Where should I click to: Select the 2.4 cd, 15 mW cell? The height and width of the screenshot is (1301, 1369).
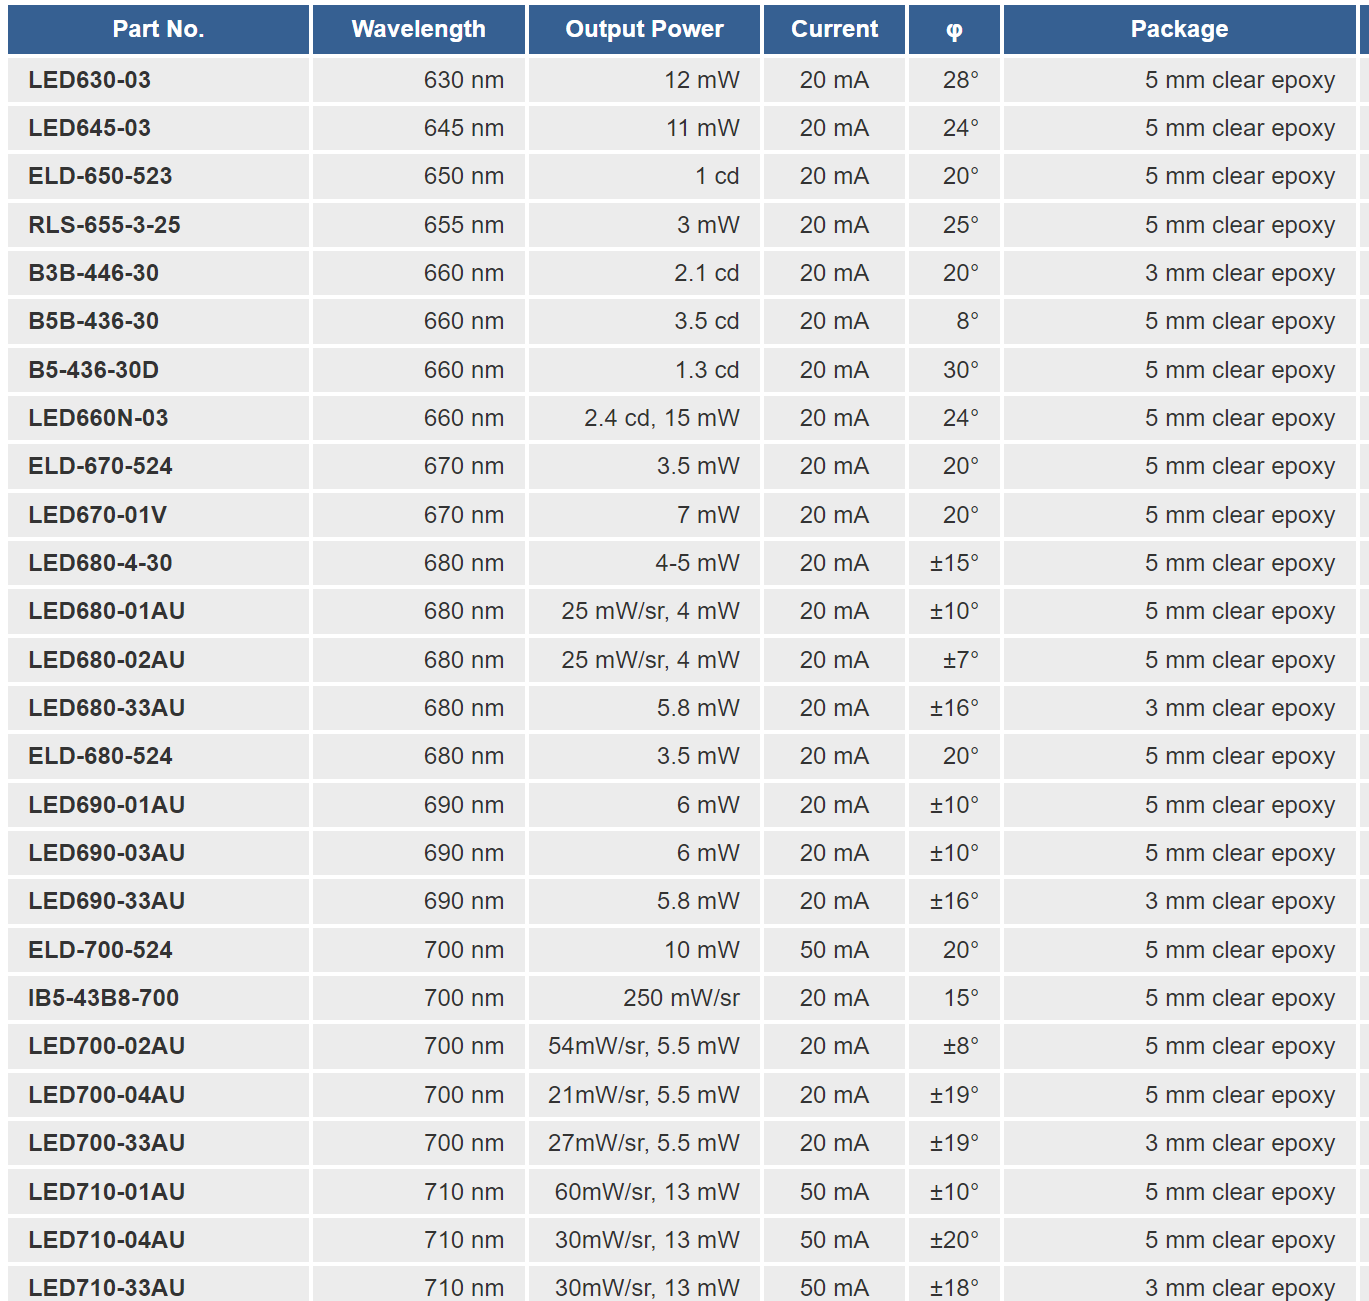[x=644, y=418]
